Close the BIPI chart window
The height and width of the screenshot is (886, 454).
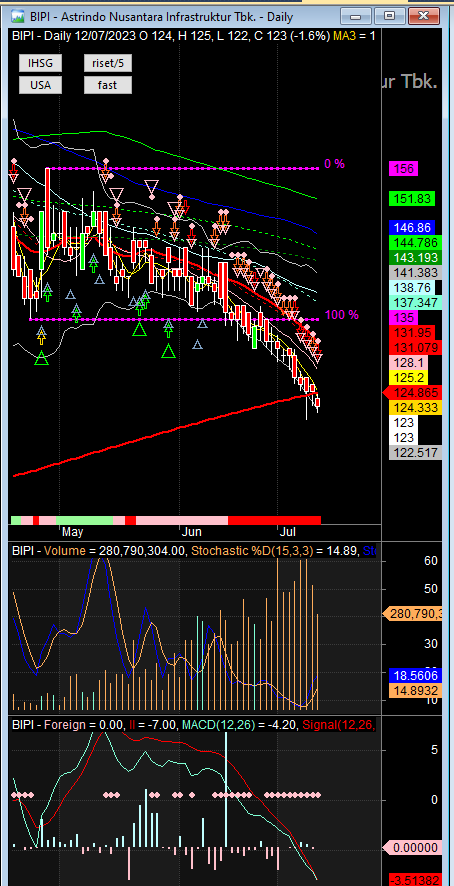(423, 16)
